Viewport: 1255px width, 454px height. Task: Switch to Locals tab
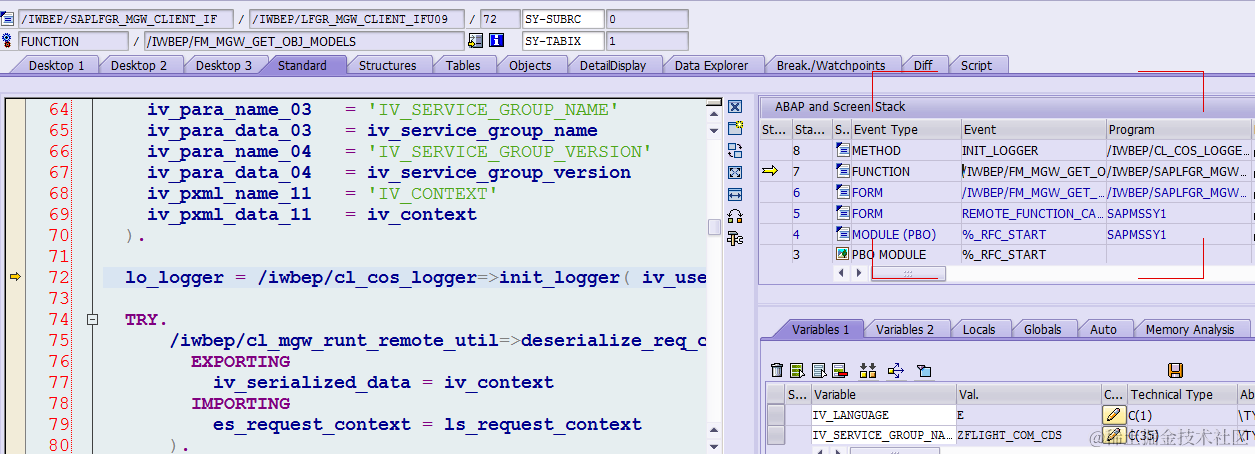click(x=979, y=329)
